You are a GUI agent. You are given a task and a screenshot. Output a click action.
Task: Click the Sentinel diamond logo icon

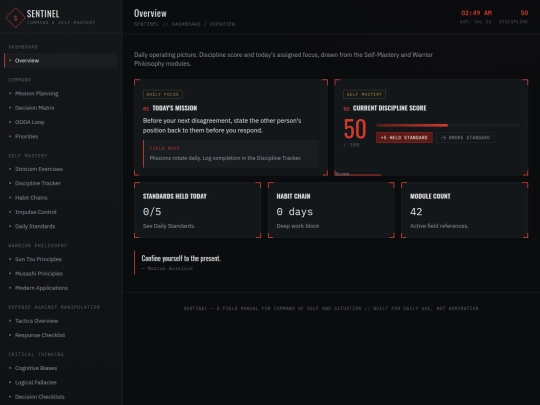coord(15,18)
